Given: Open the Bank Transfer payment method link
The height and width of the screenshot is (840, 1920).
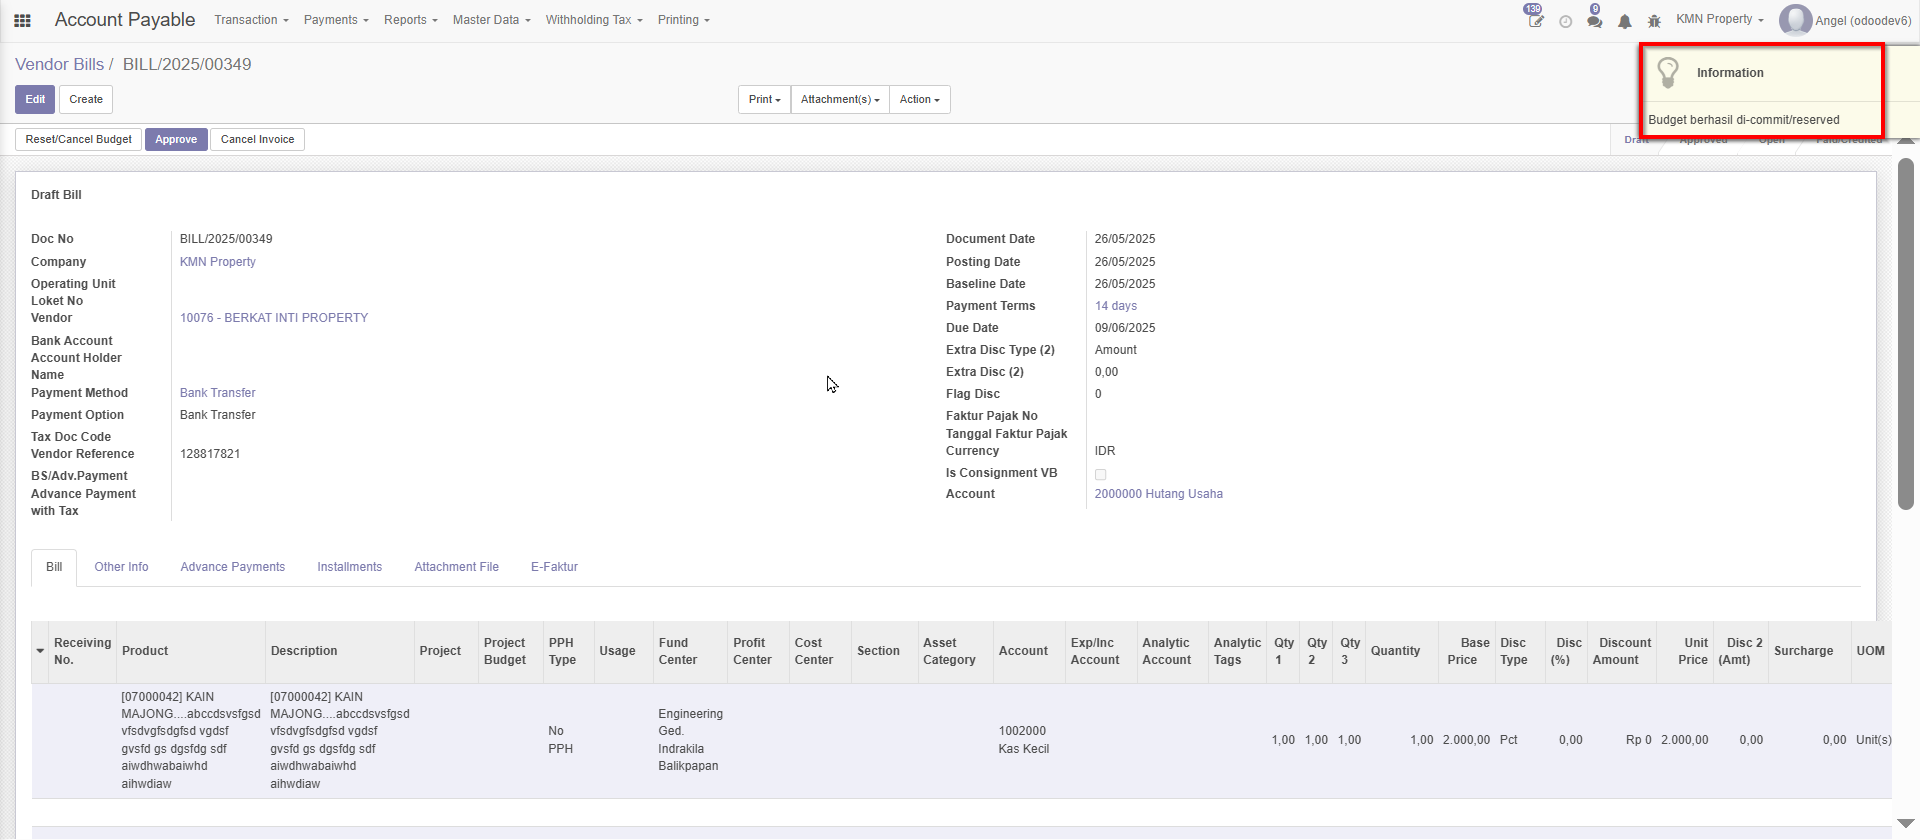Looking at the screenshot, I should point(218,393).
